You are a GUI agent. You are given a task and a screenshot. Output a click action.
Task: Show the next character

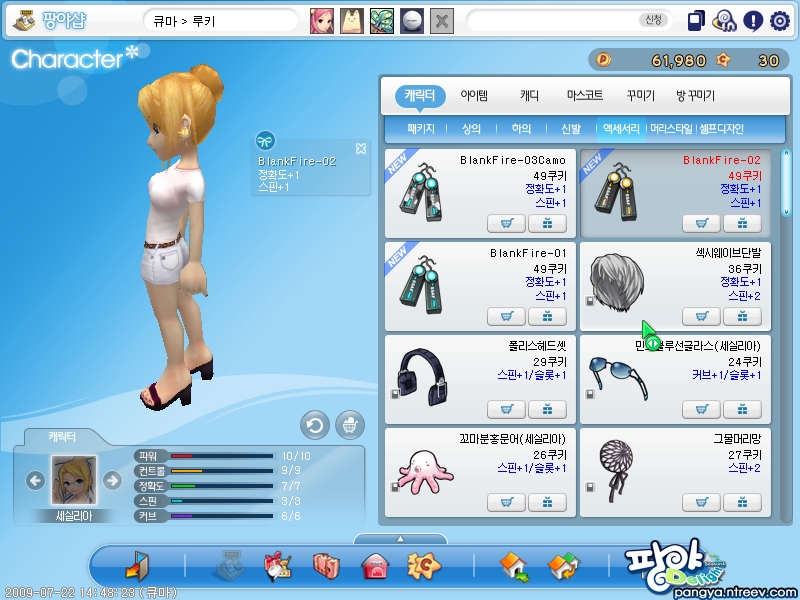(x=112, y=480)
